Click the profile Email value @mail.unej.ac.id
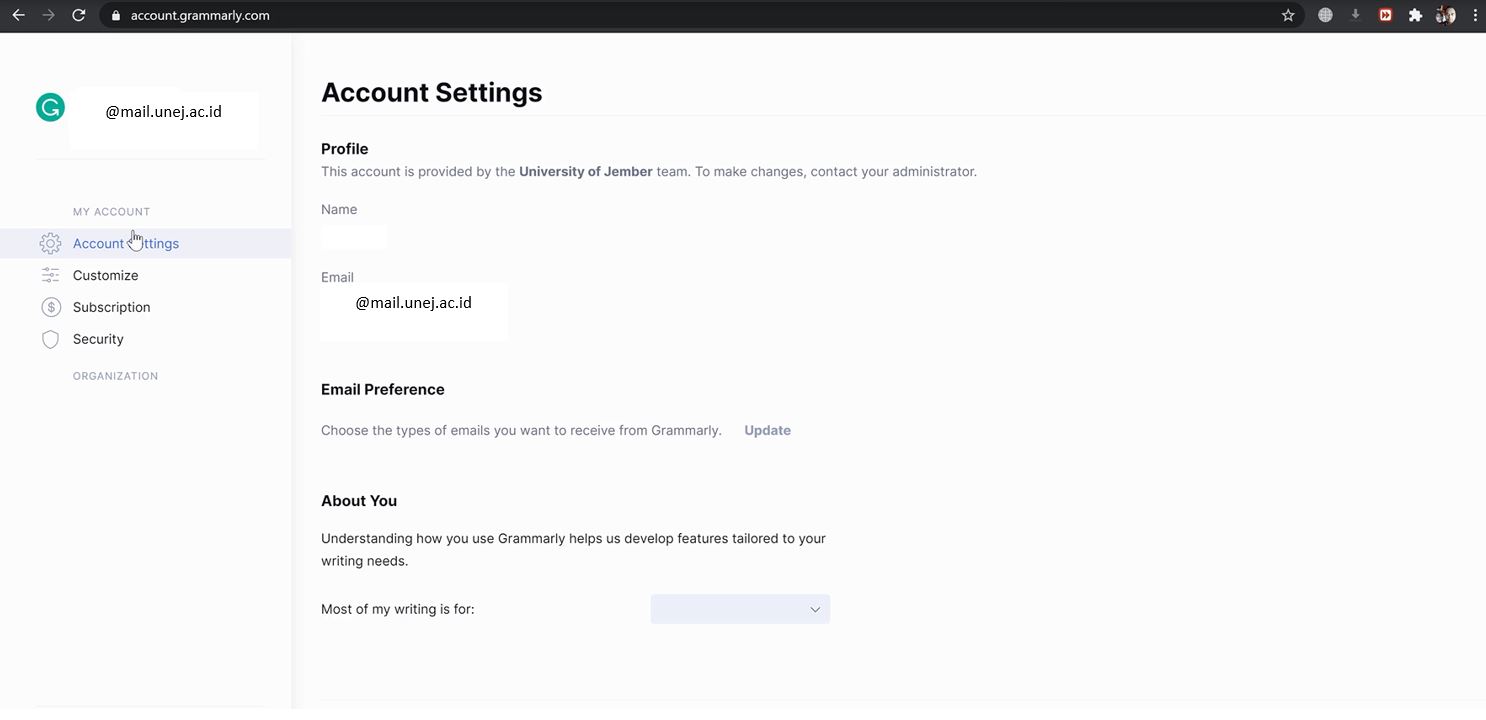Screen dimensions: 1486x720 tap(413, 302)
